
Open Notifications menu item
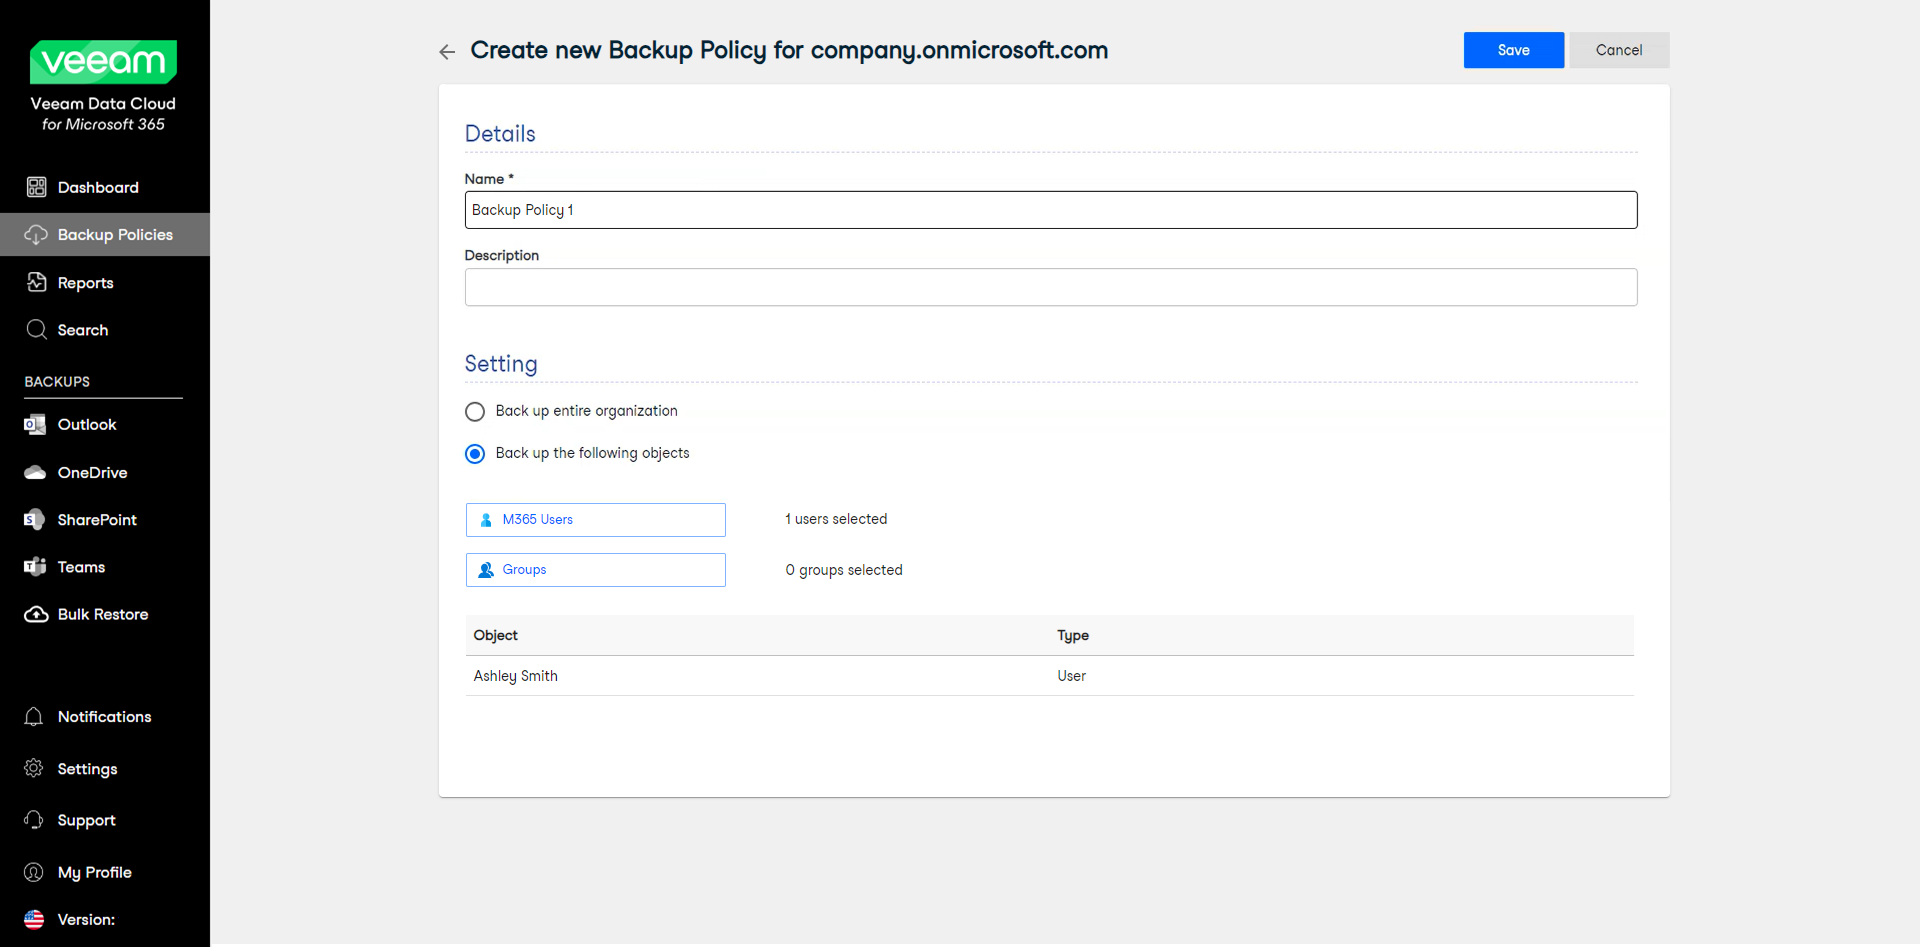coord(105,717)
